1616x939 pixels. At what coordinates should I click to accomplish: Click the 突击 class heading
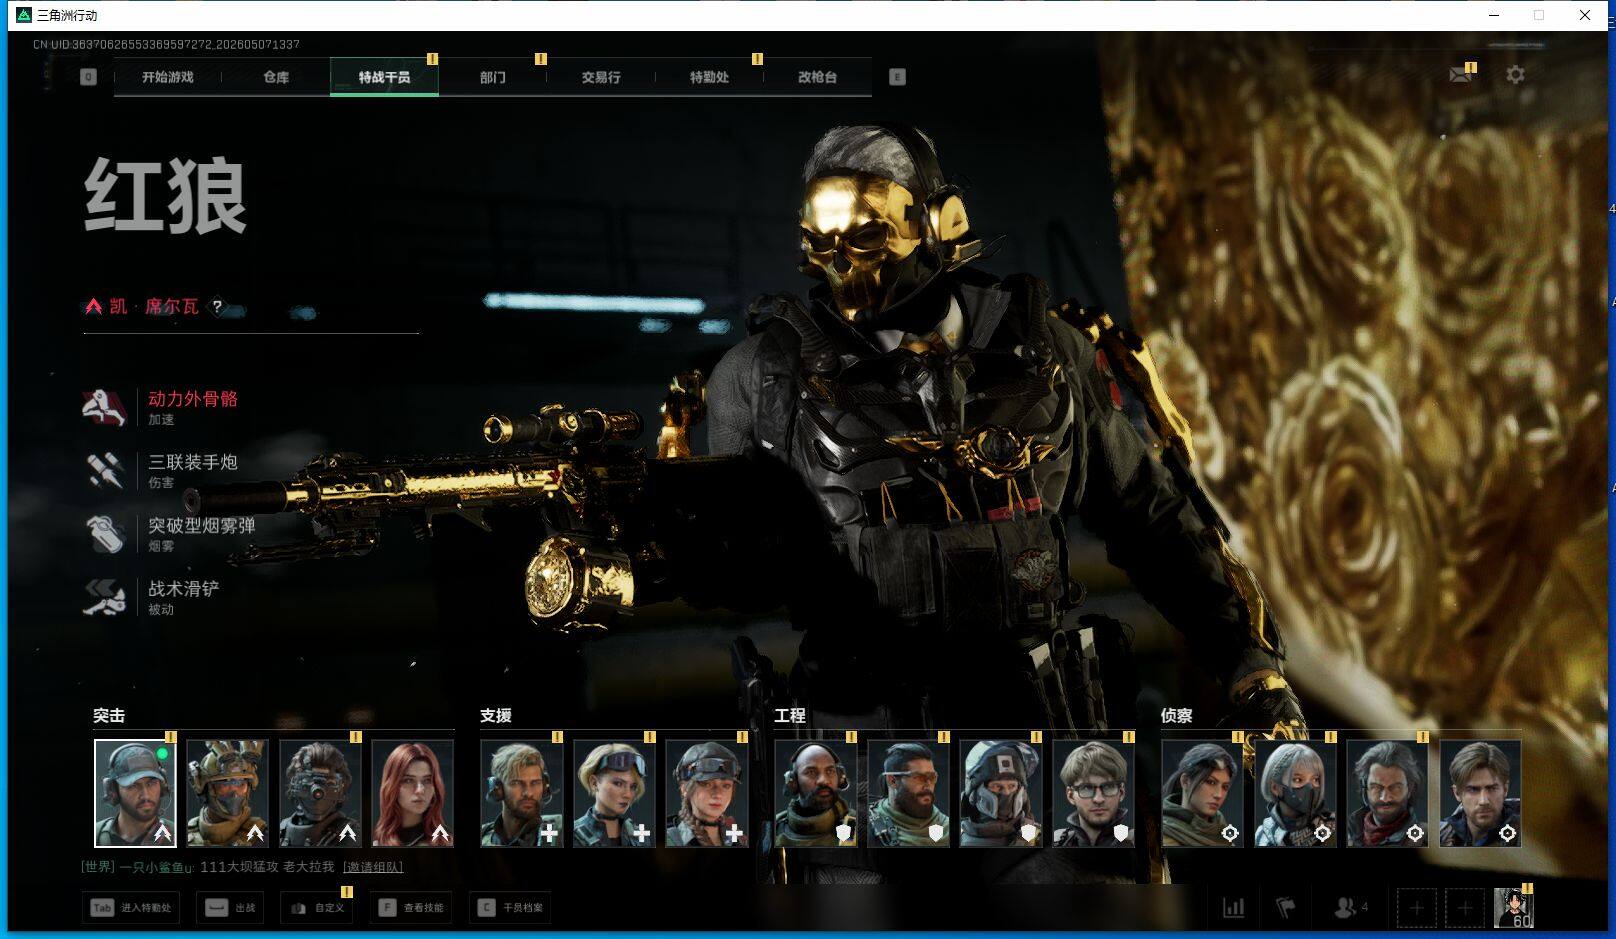[109, 716]
